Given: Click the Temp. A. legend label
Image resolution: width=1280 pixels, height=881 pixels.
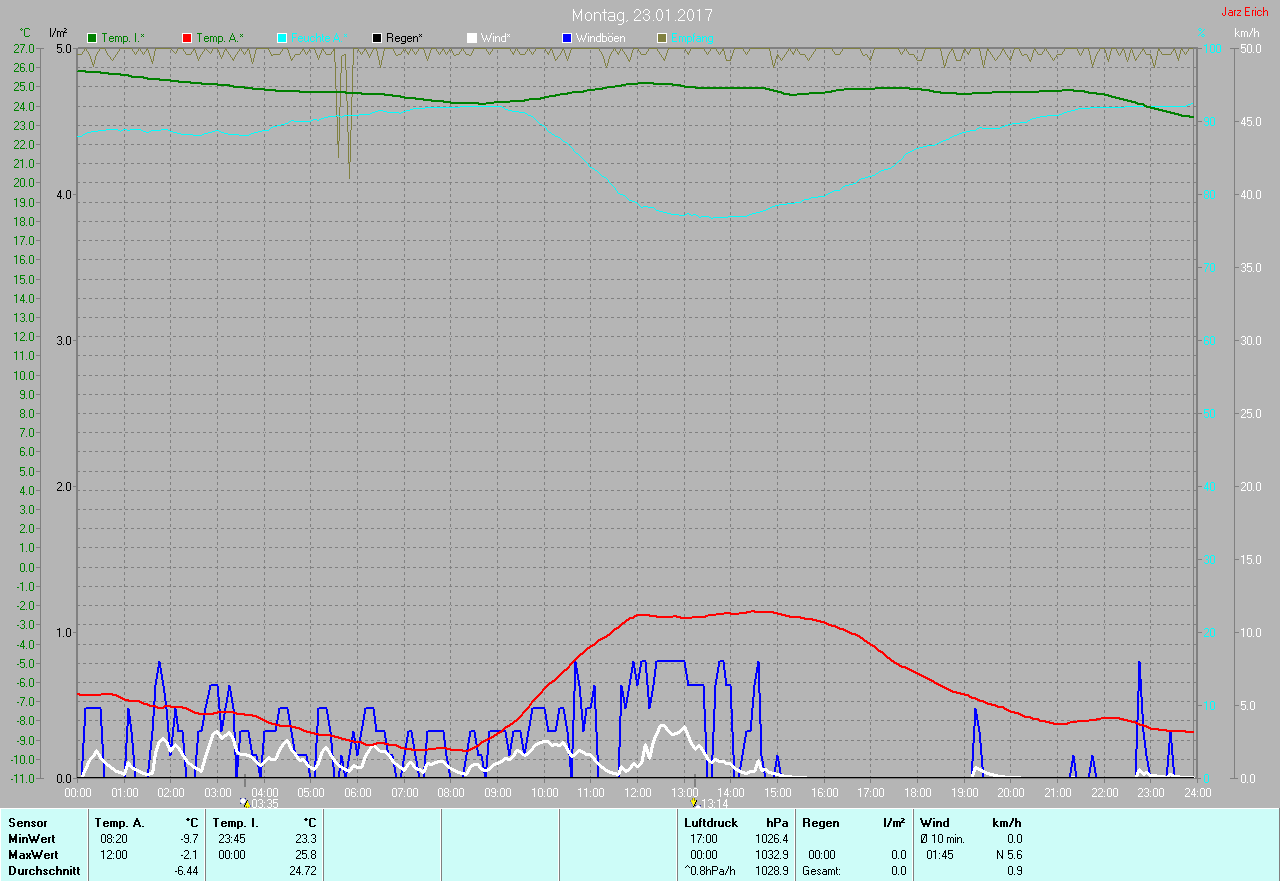Looking at the screenshot, I should 218,38.
